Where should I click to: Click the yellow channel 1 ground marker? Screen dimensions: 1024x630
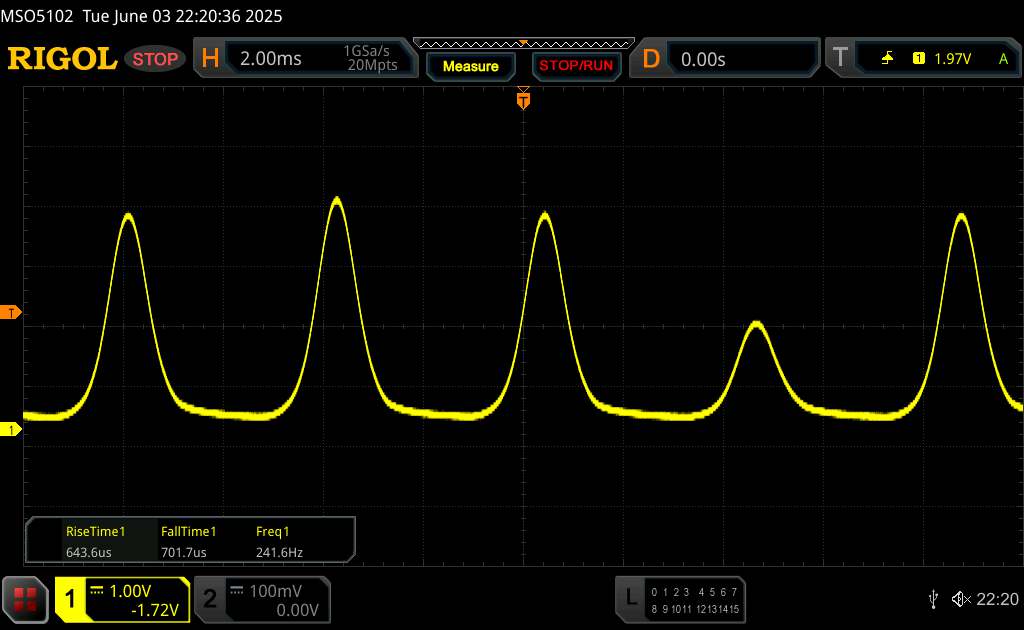coord(11,430)
